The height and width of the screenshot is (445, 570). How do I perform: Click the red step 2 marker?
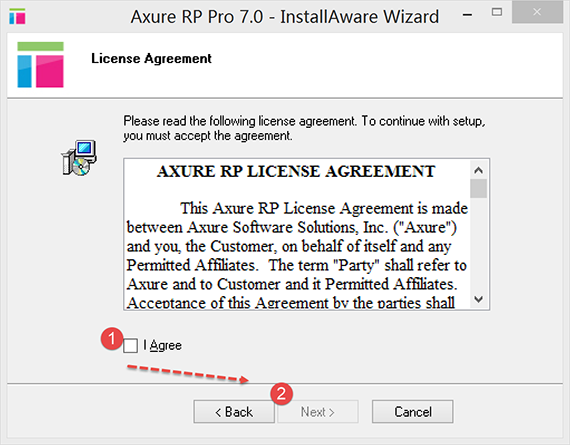click(x=281, y=394)
